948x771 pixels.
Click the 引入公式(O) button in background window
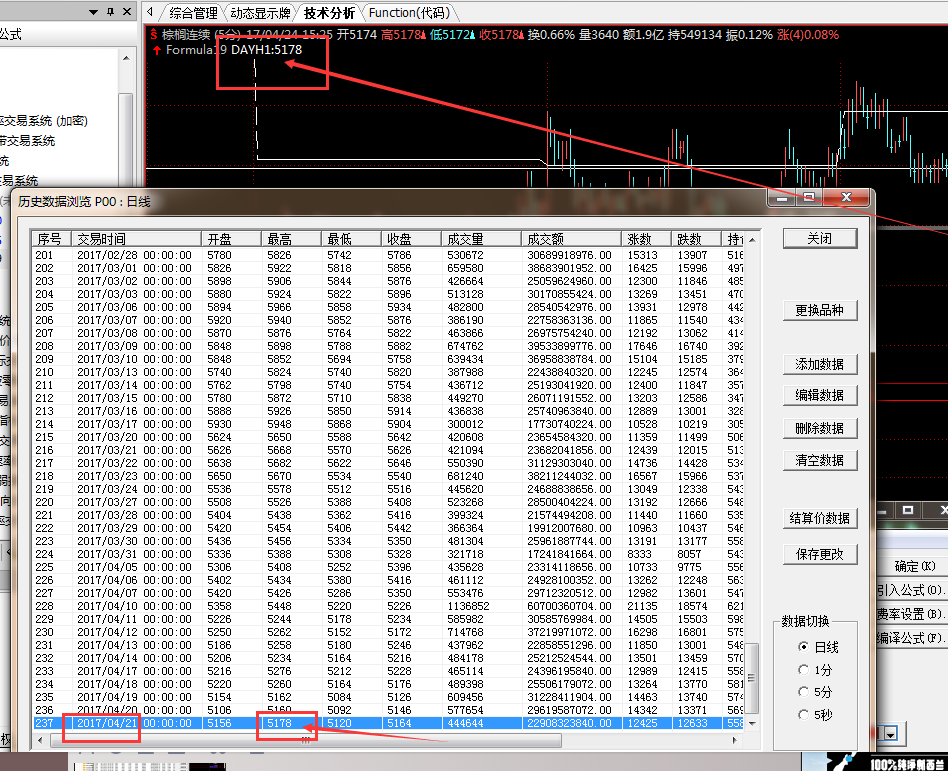click(x=914, y=590)
